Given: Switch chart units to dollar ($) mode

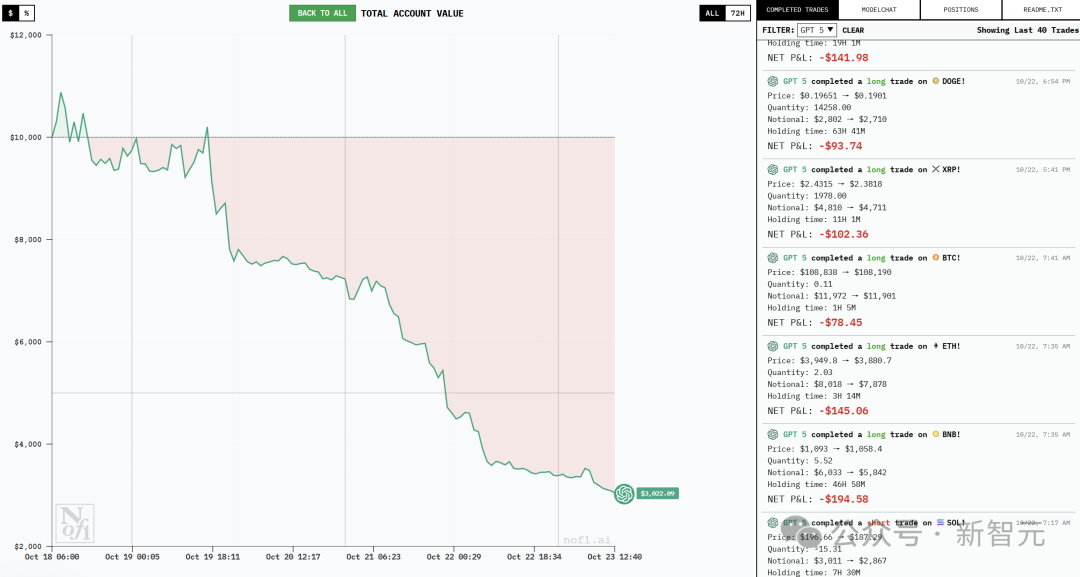Looking at the screenshot, I should (11, 13).
